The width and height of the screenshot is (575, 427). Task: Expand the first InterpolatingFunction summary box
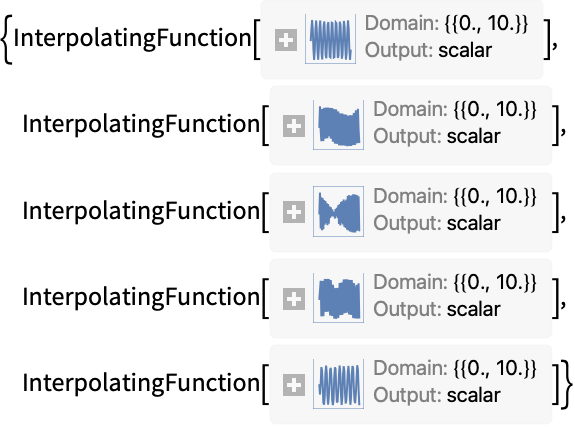point(286,40)
